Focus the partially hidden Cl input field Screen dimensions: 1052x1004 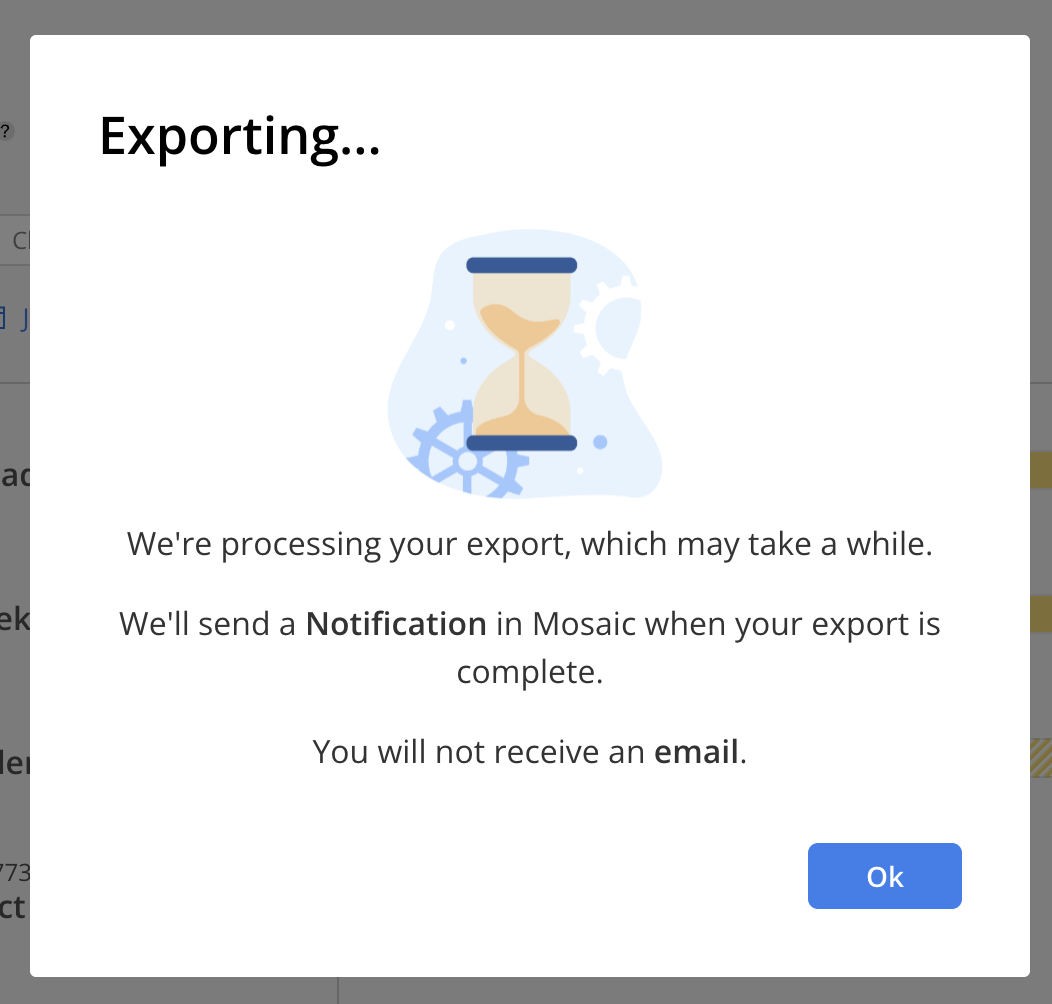click(x=15, y=240)
